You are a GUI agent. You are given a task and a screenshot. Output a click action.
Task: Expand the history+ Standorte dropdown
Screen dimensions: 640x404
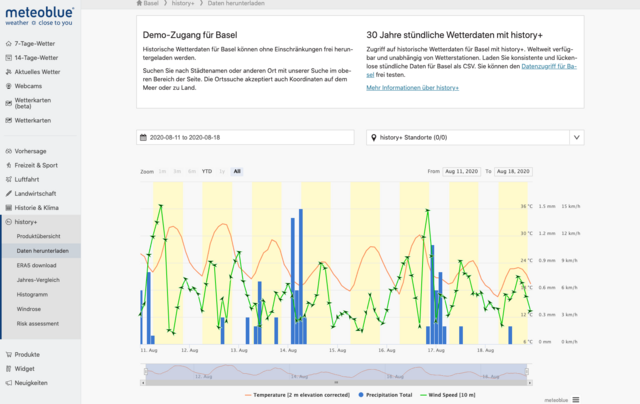click(576, 138)
